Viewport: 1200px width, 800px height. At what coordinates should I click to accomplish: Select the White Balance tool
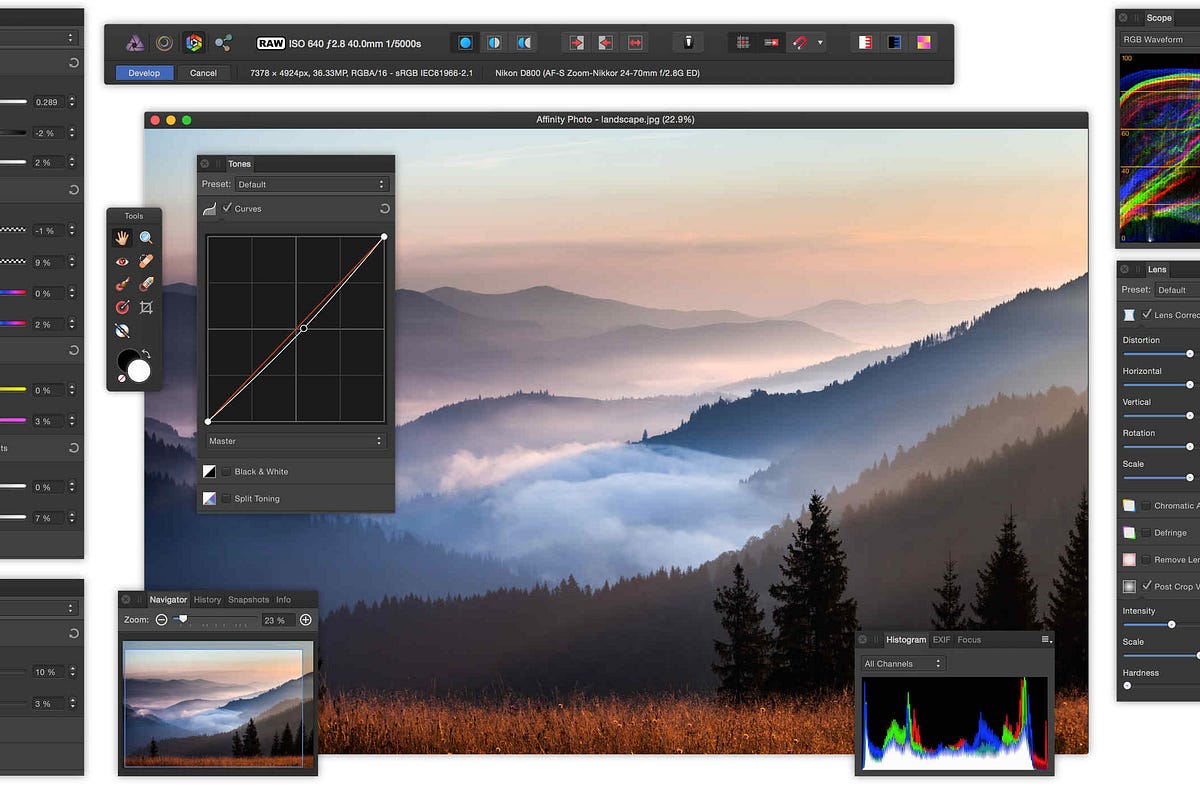pos(122,330)
